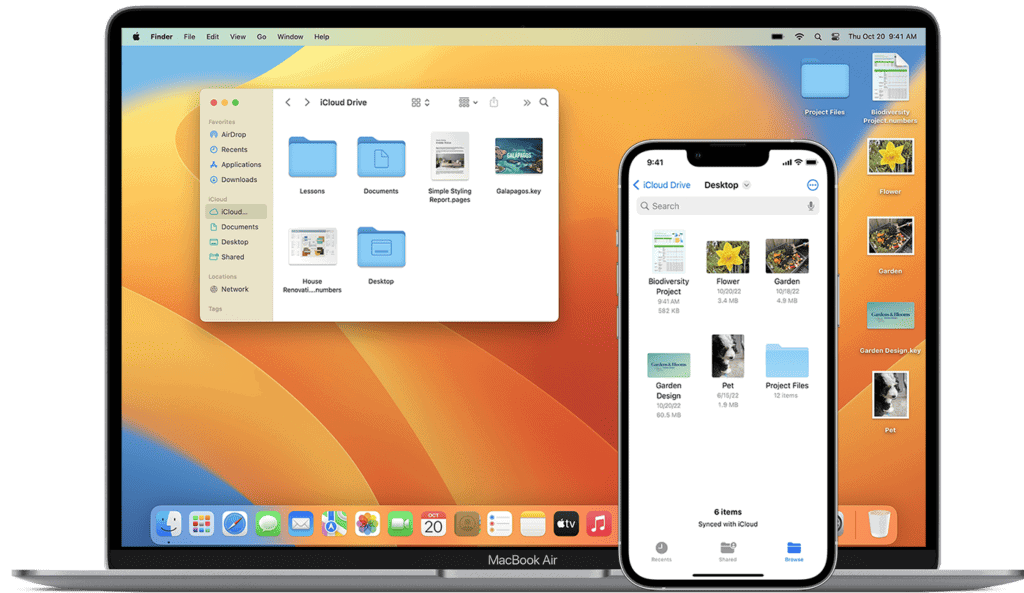
Task: Open Music app in Dock
Action: click(598, 524)
